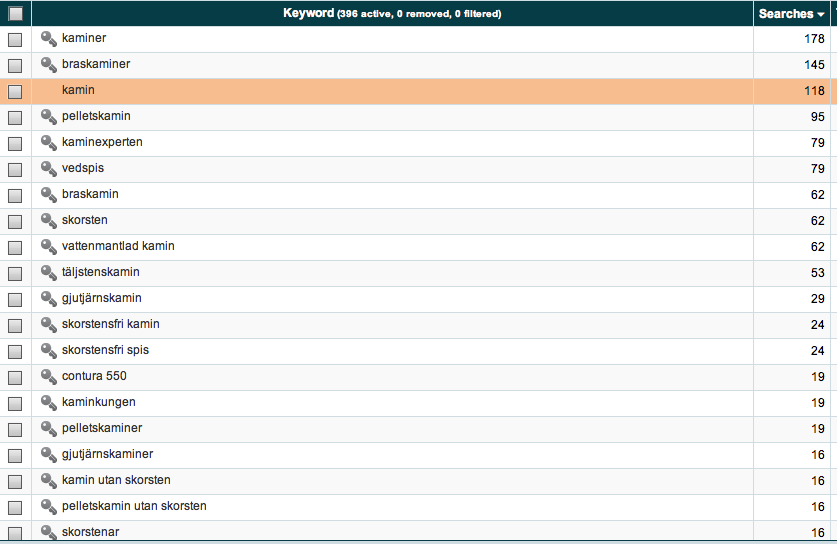Click the key icon next to skorsten
Image resolution: width=837 pixels, height=544 pixels.
pyautogui.click(x=48, y=221)
